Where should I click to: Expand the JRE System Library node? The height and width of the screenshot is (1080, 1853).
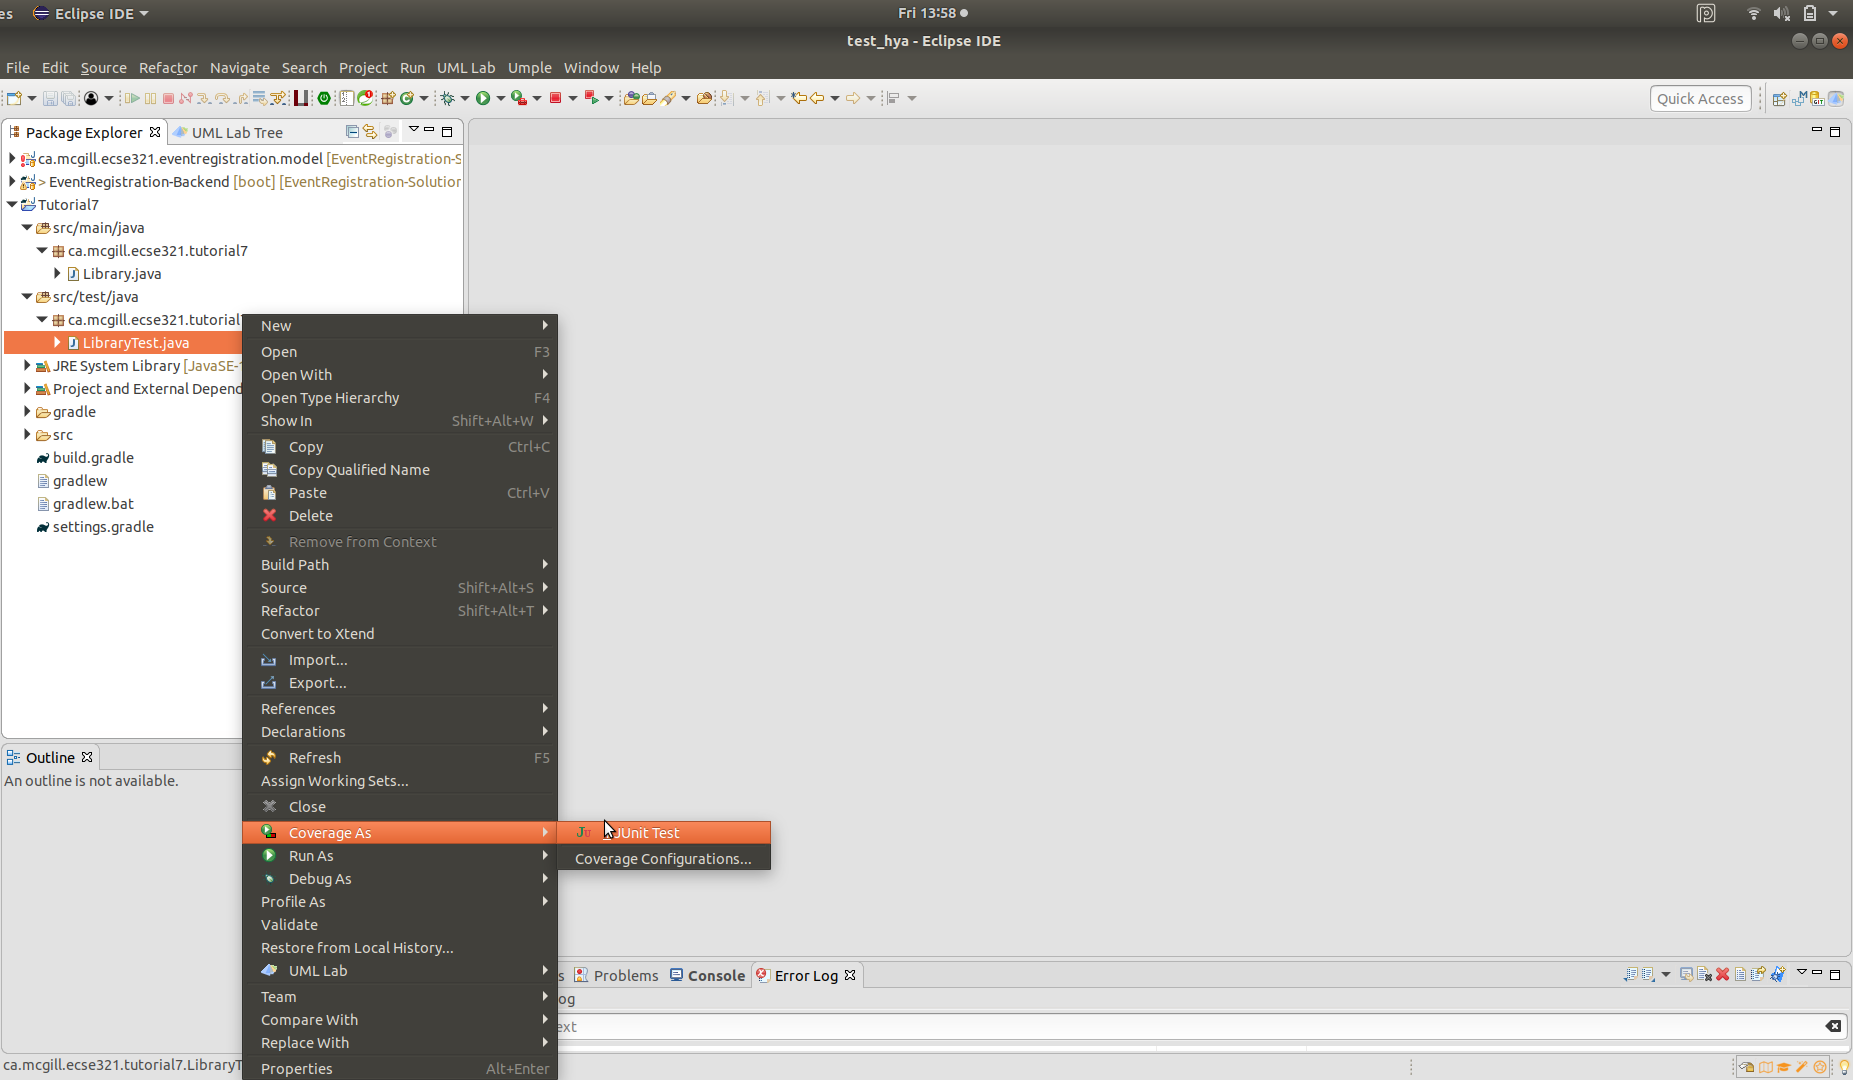(x=27, y=366)
